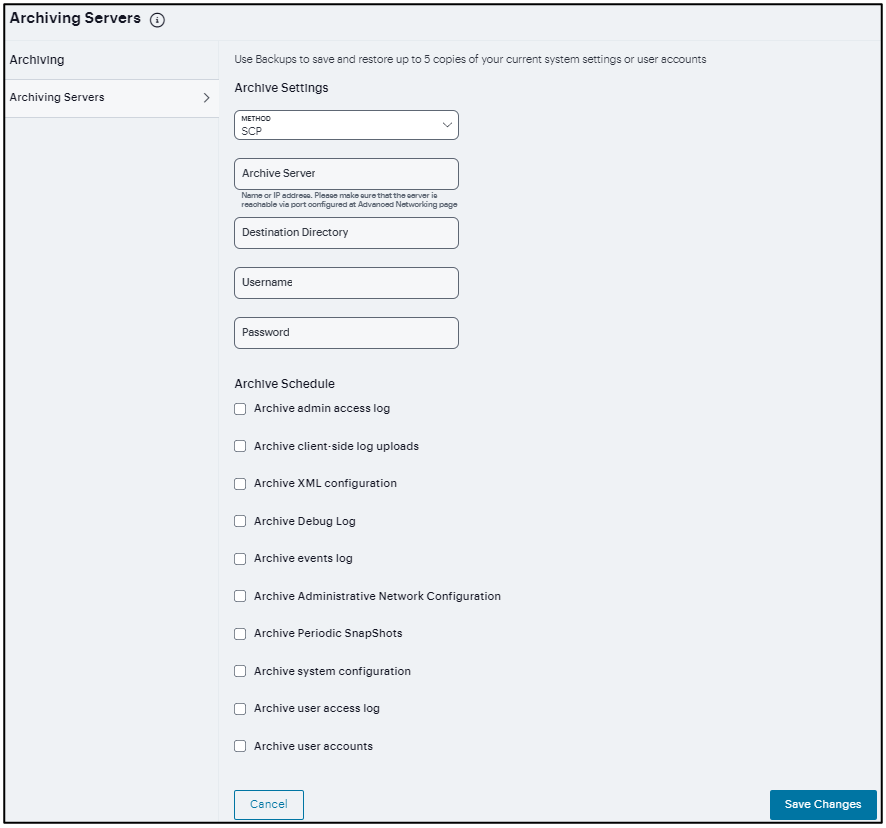Check Archive Debug Log
Viewport: 886px width, 828px height.
[x=240, y=521]
